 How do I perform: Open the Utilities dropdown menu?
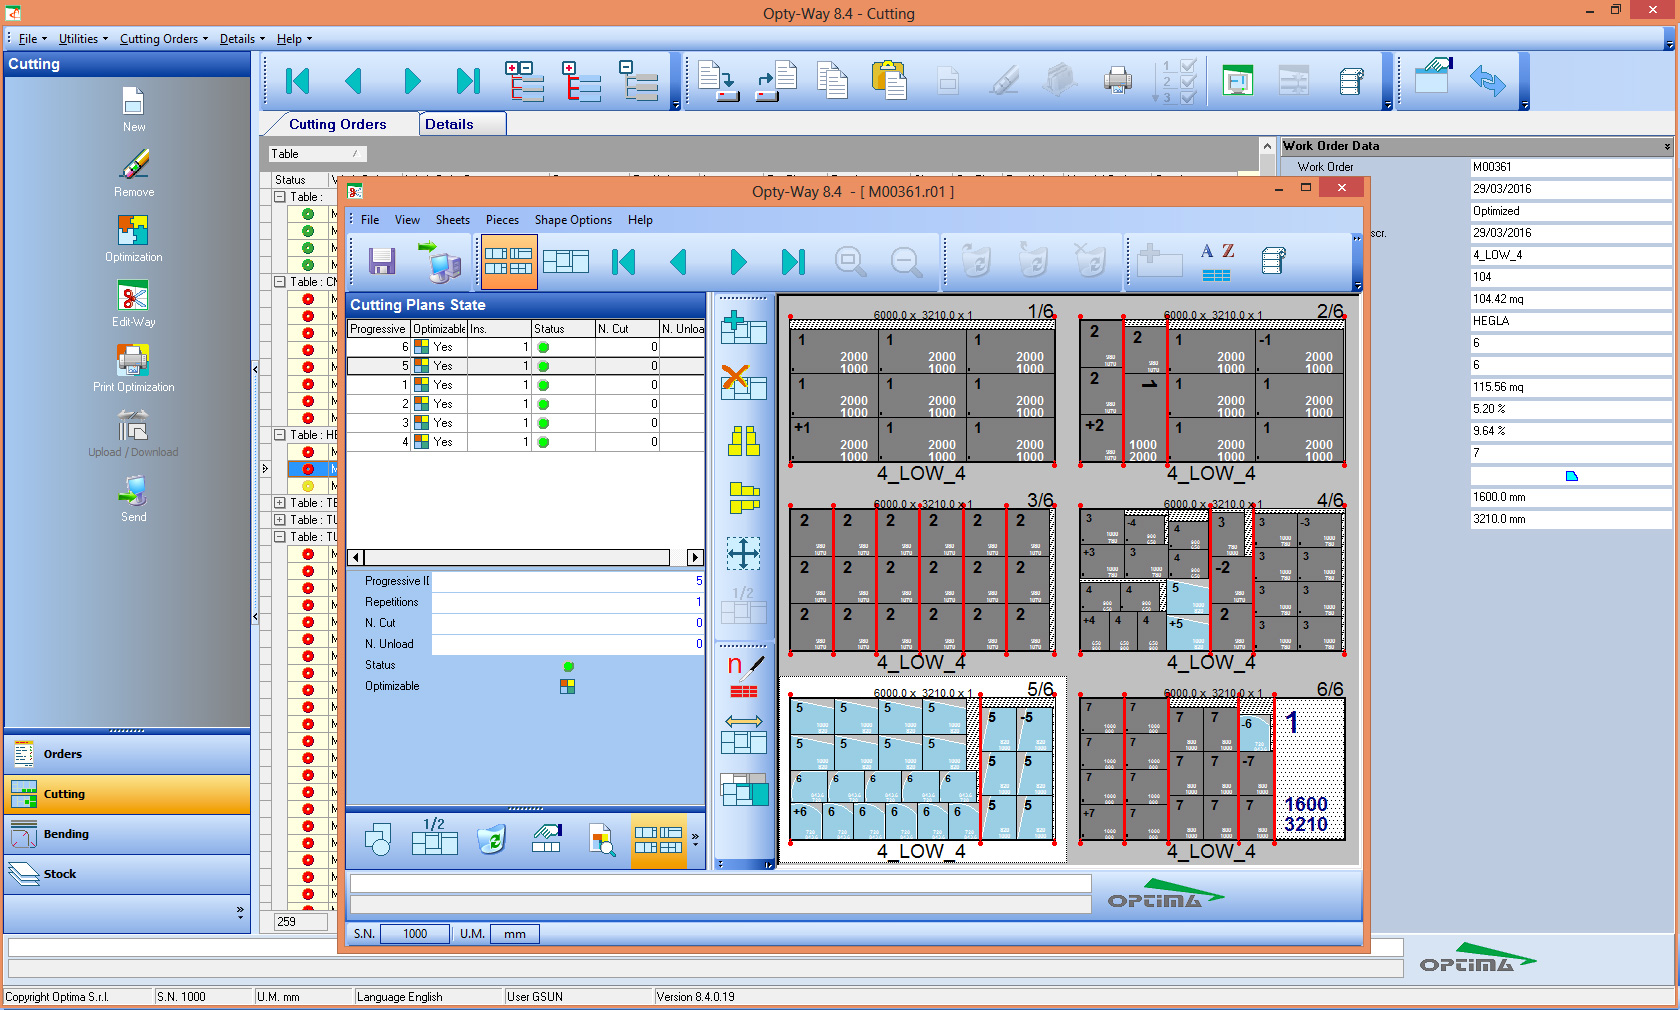point(82,39)
